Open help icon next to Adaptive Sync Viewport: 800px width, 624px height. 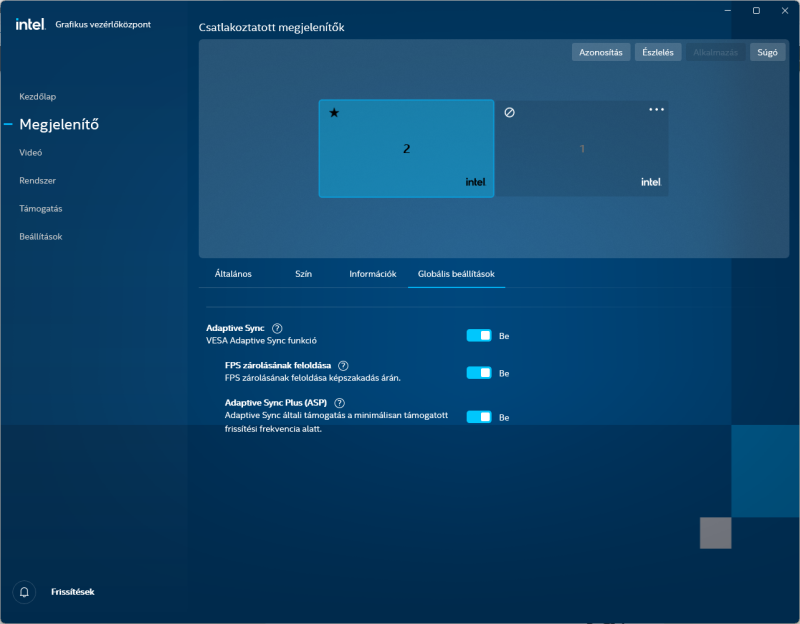click(277, 328)
